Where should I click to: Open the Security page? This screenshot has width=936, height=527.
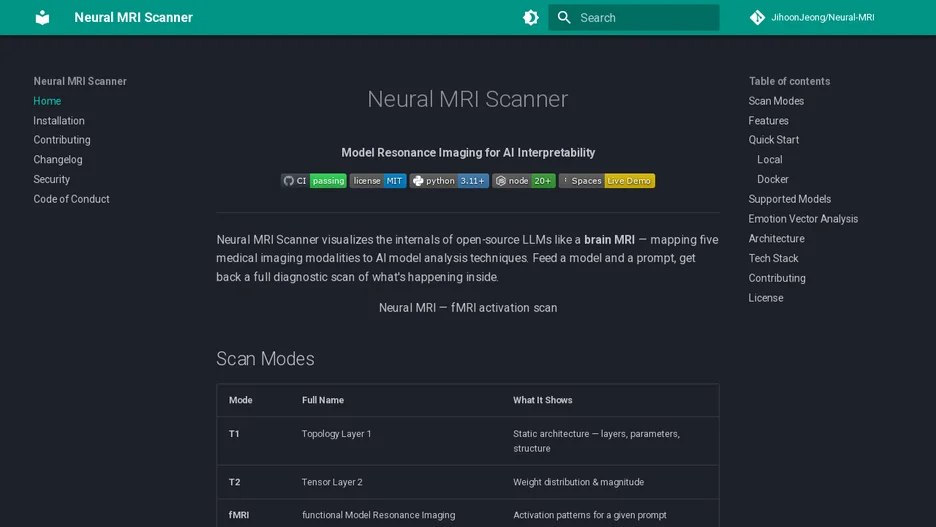pos(51,179)
